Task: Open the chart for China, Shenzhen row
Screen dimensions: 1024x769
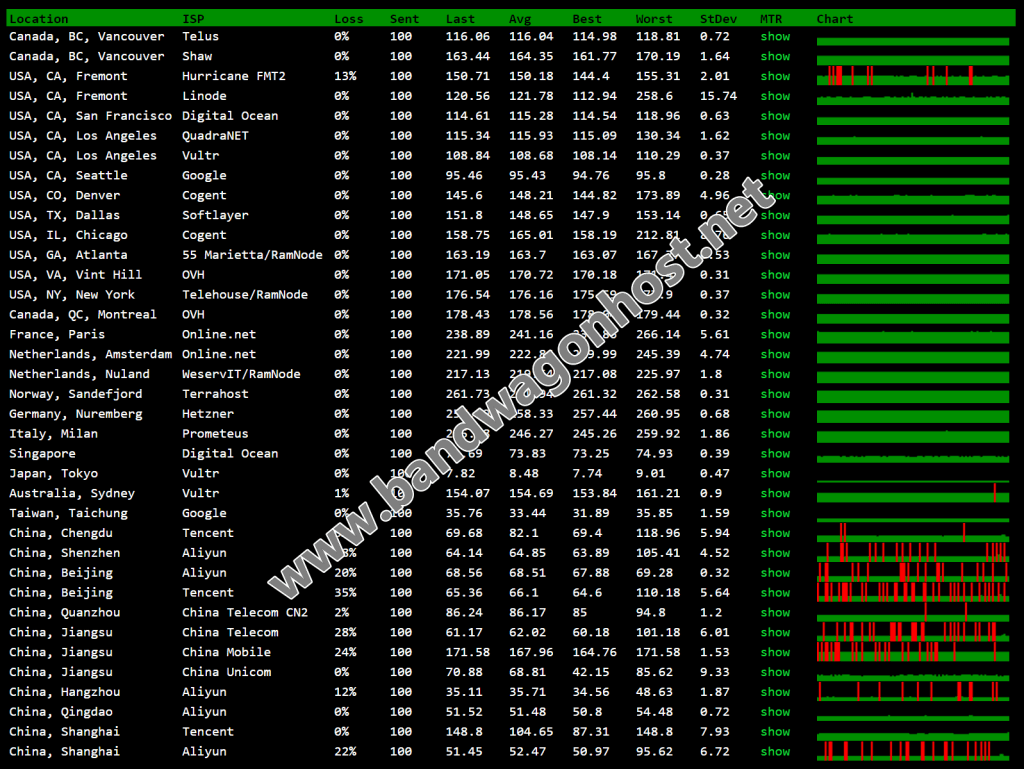Action: point(913,552)
